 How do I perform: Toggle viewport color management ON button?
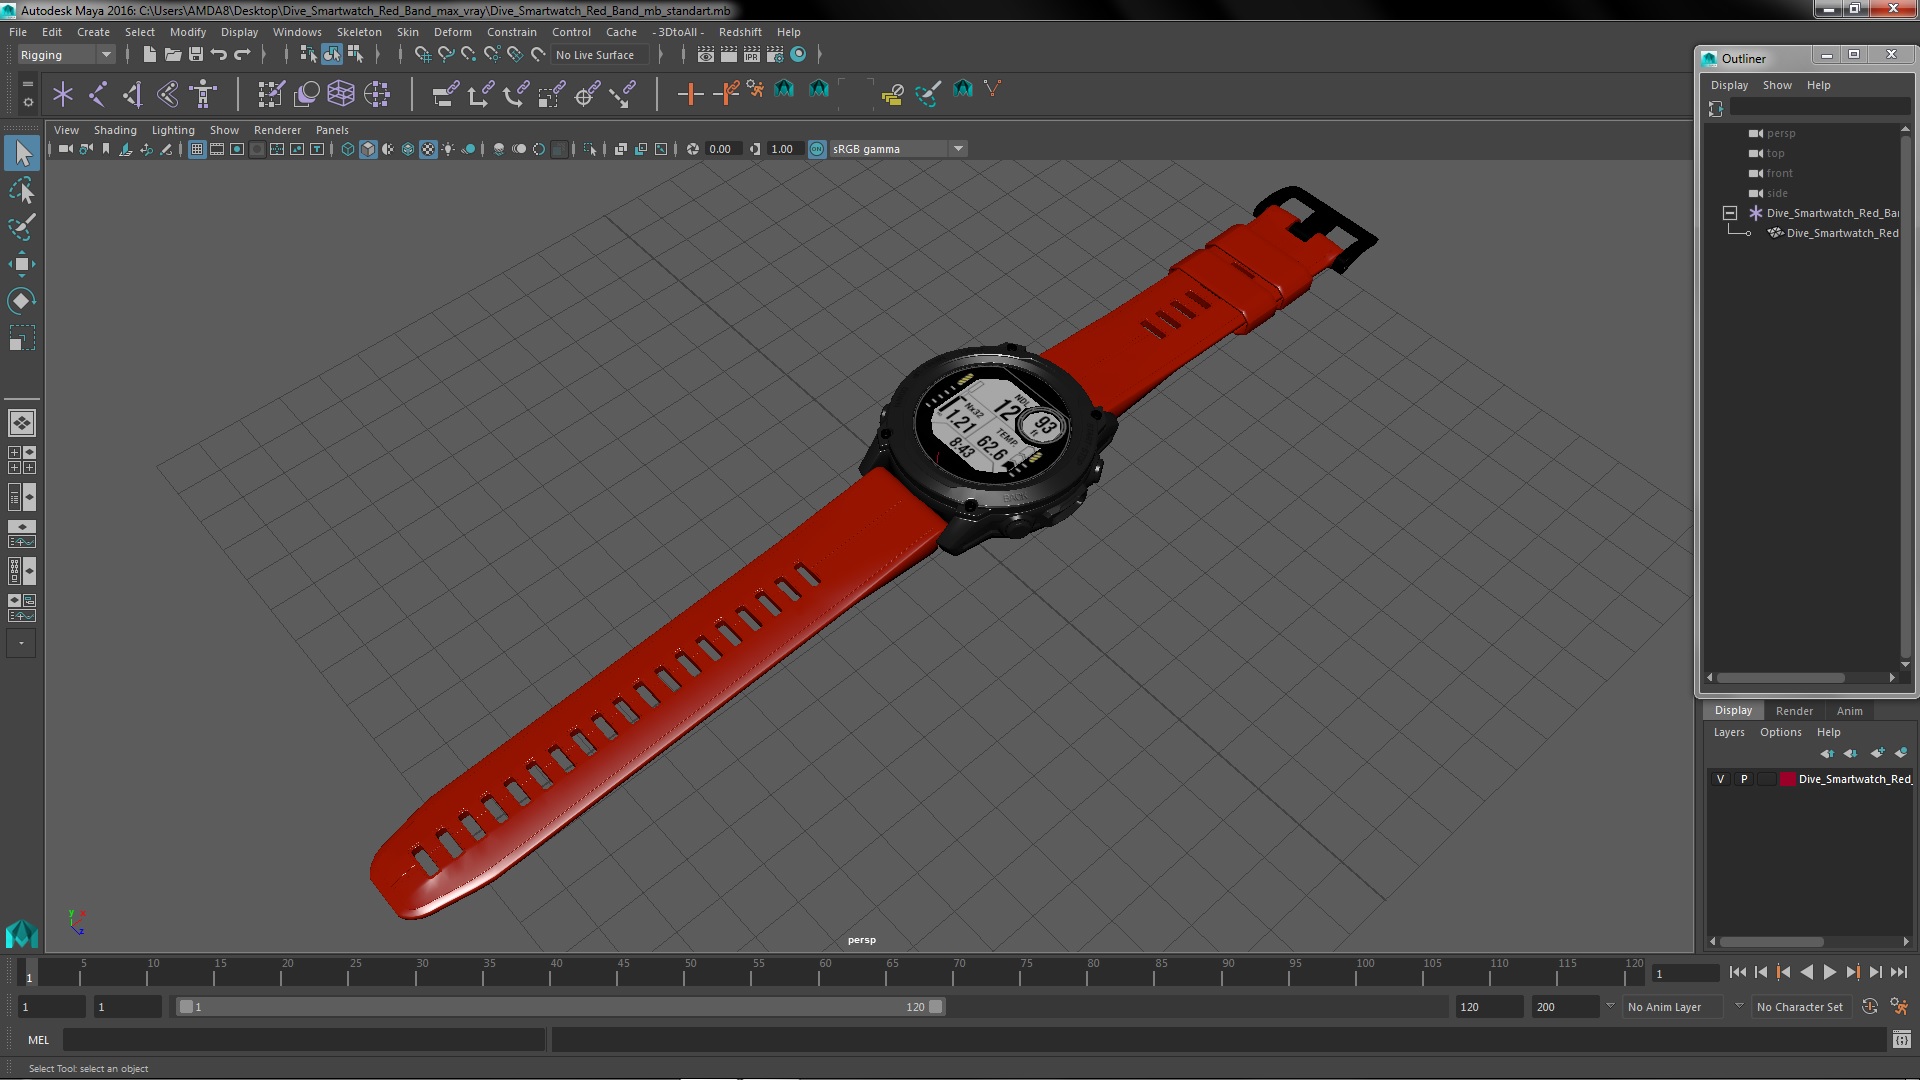[817, 149]
